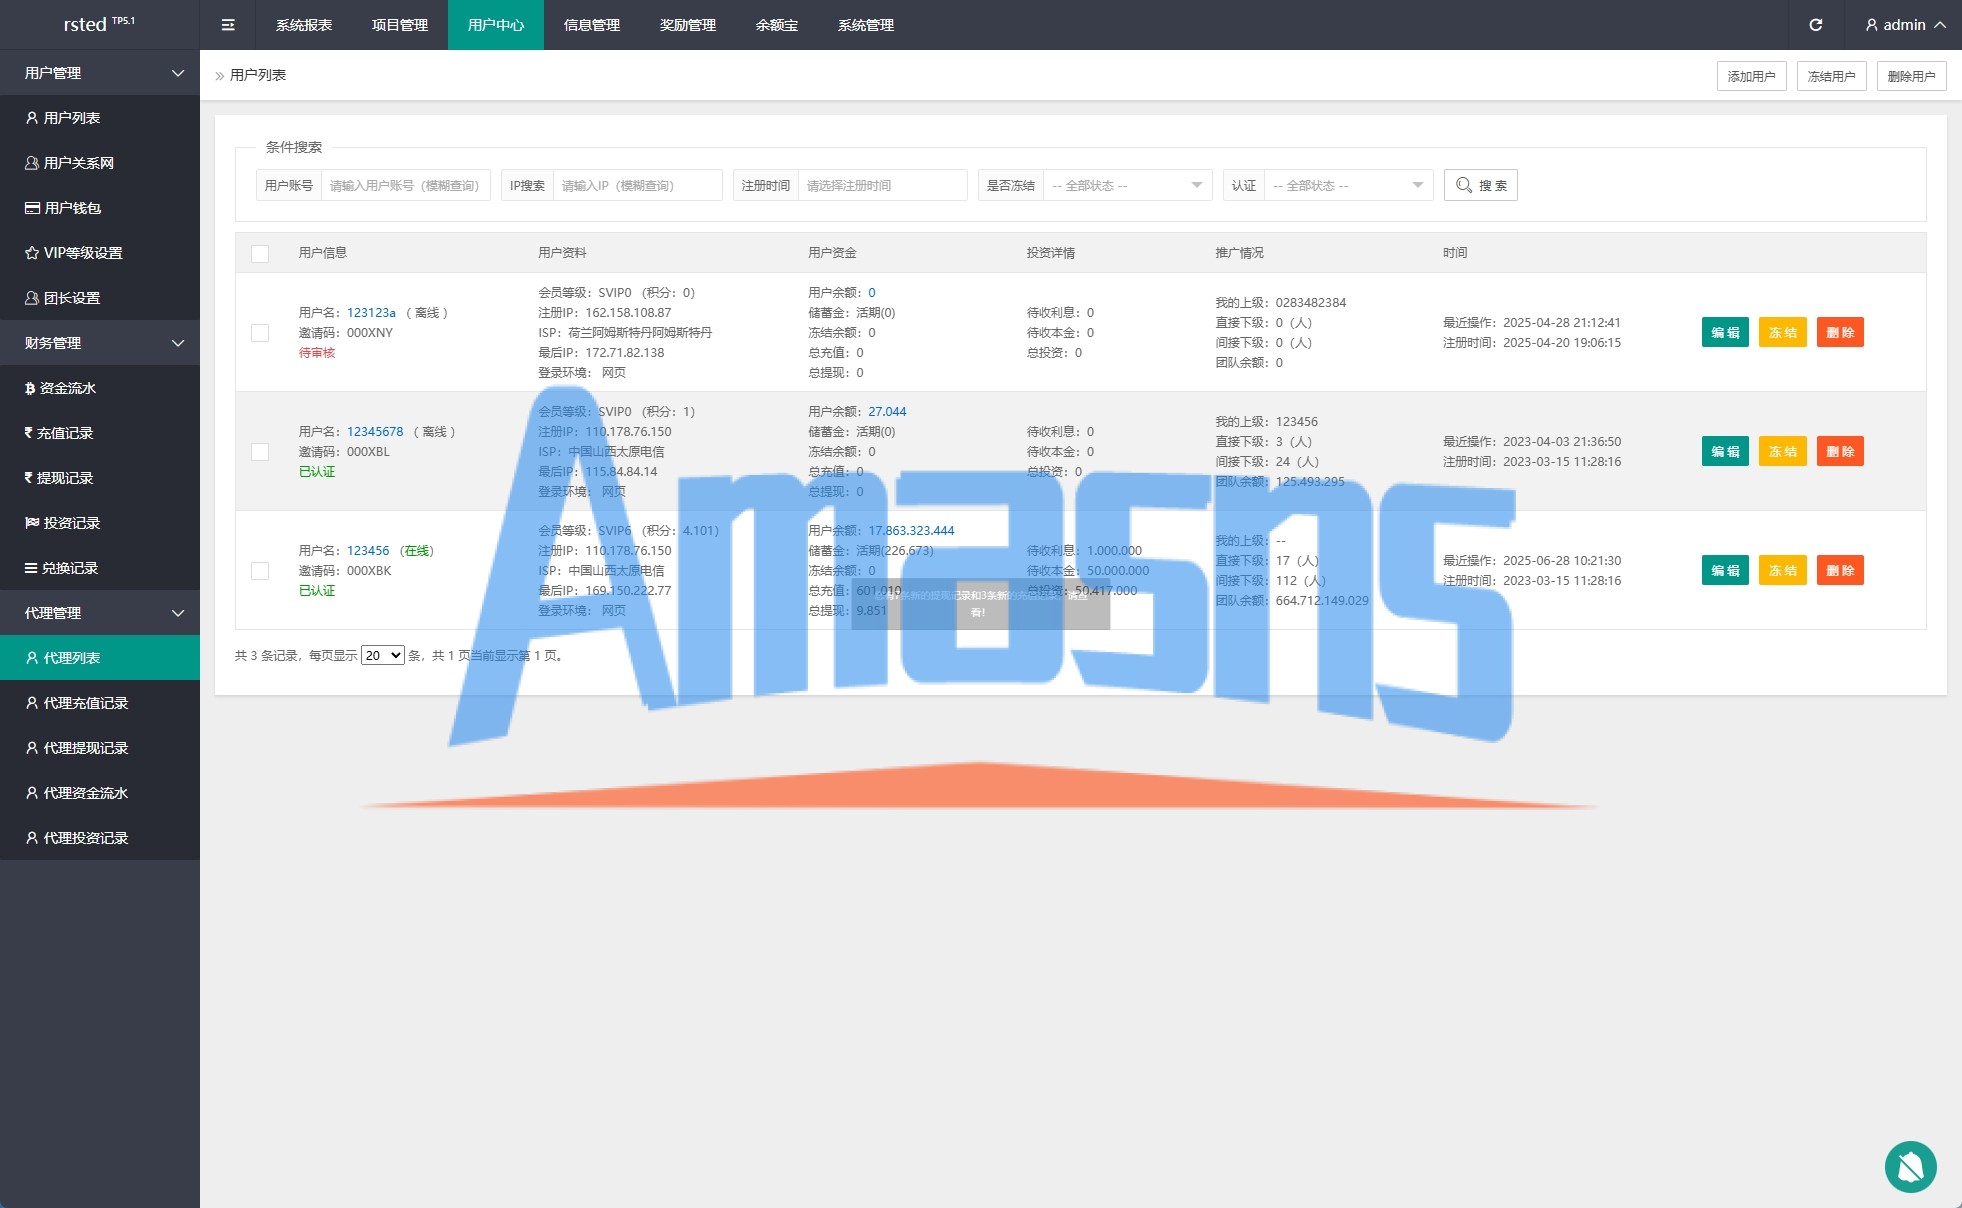The height and width of the screenshot is (1208, 1962).
Task: Click into the 用户账号 search field
Action: click(x=404, y=185)
